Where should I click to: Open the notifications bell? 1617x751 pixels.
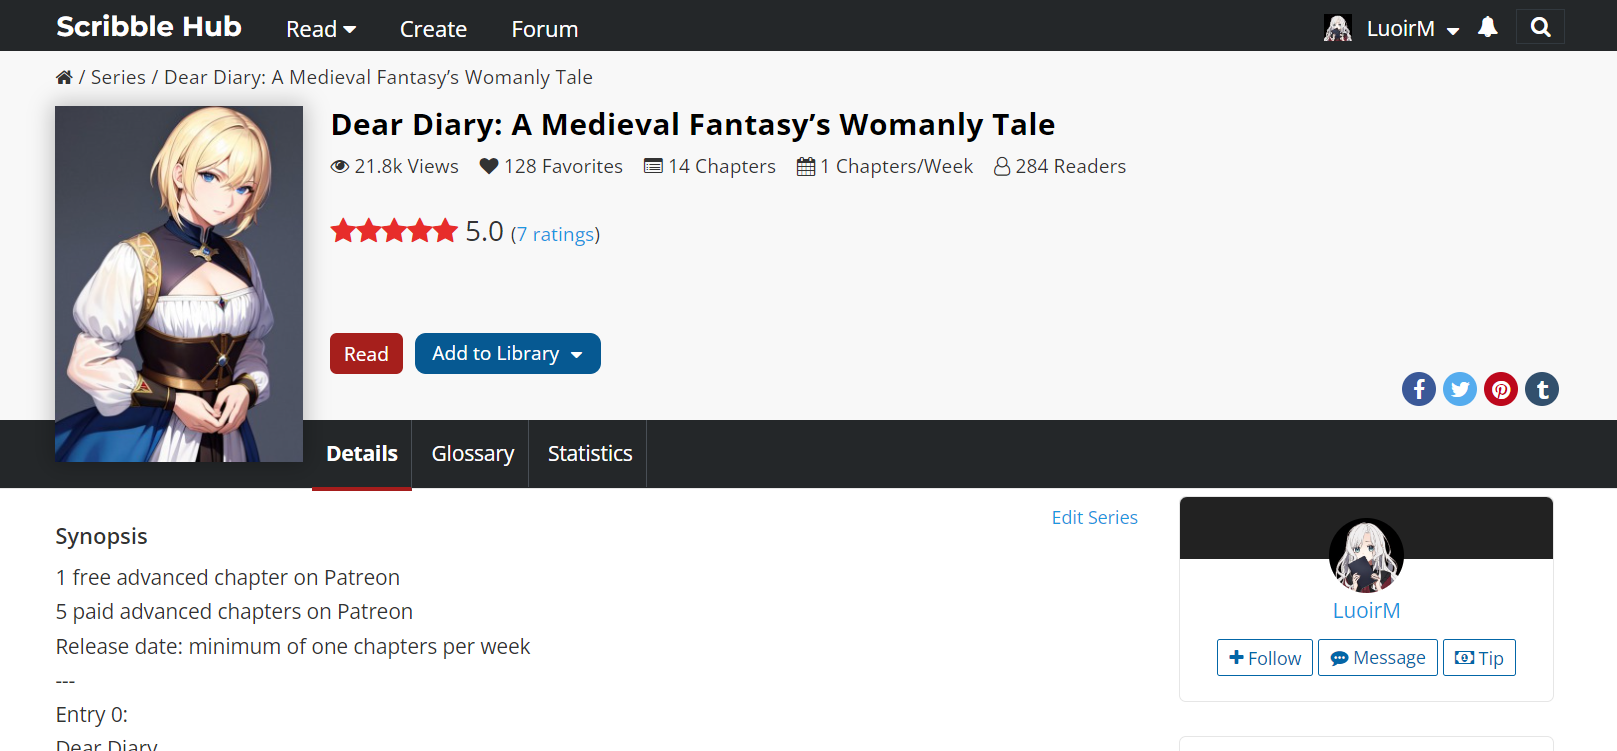1487,27
